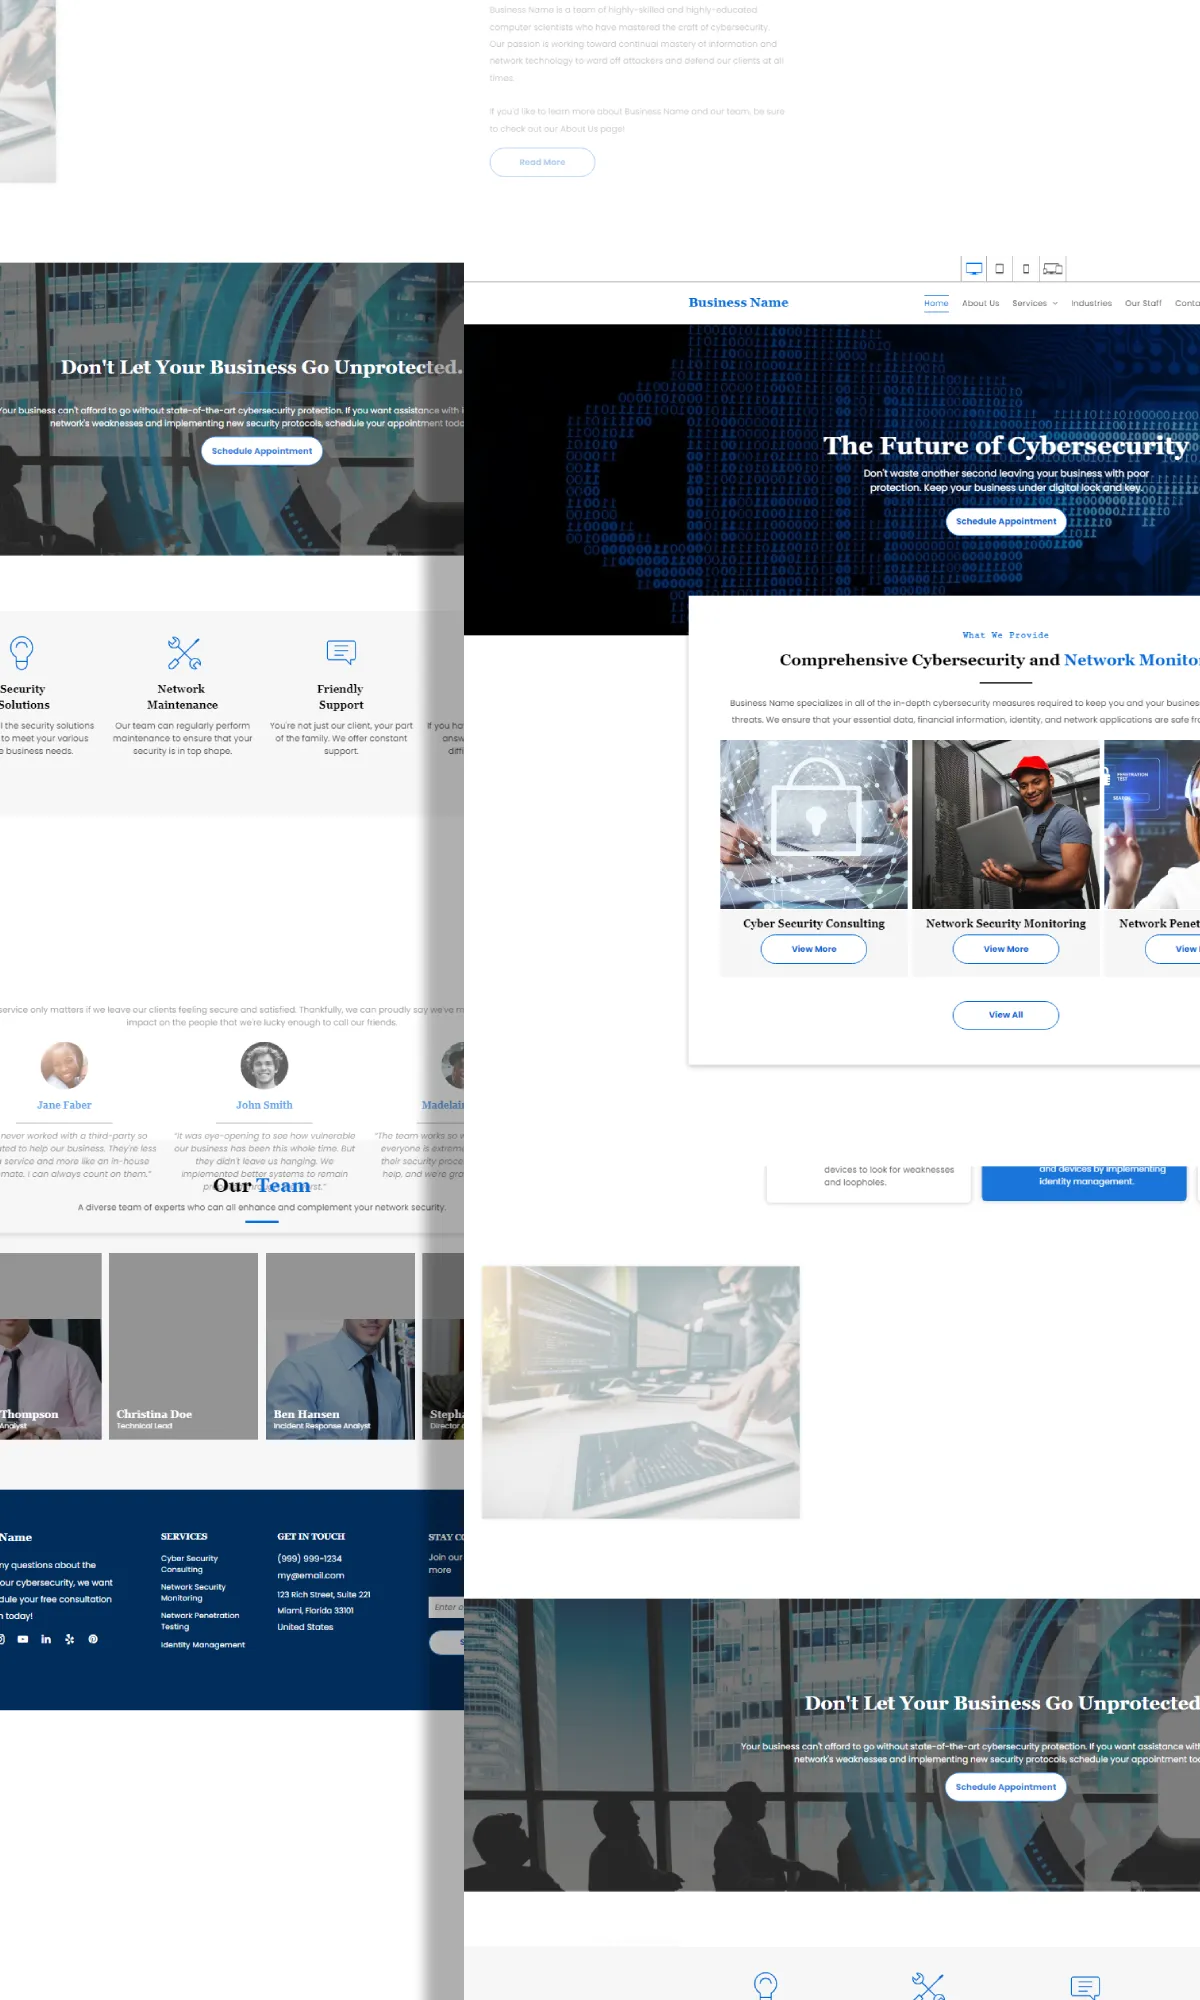
Task: Open footer link Cyber Security Consulting
Action: coord(190,1564)
